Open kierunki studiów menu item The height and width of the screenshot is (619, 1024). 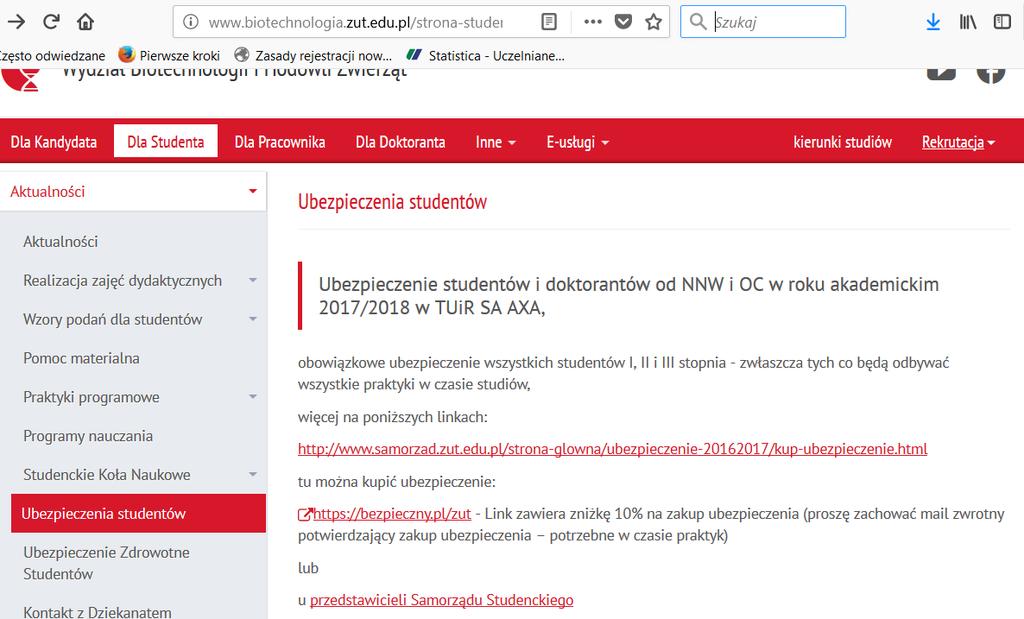842,142
